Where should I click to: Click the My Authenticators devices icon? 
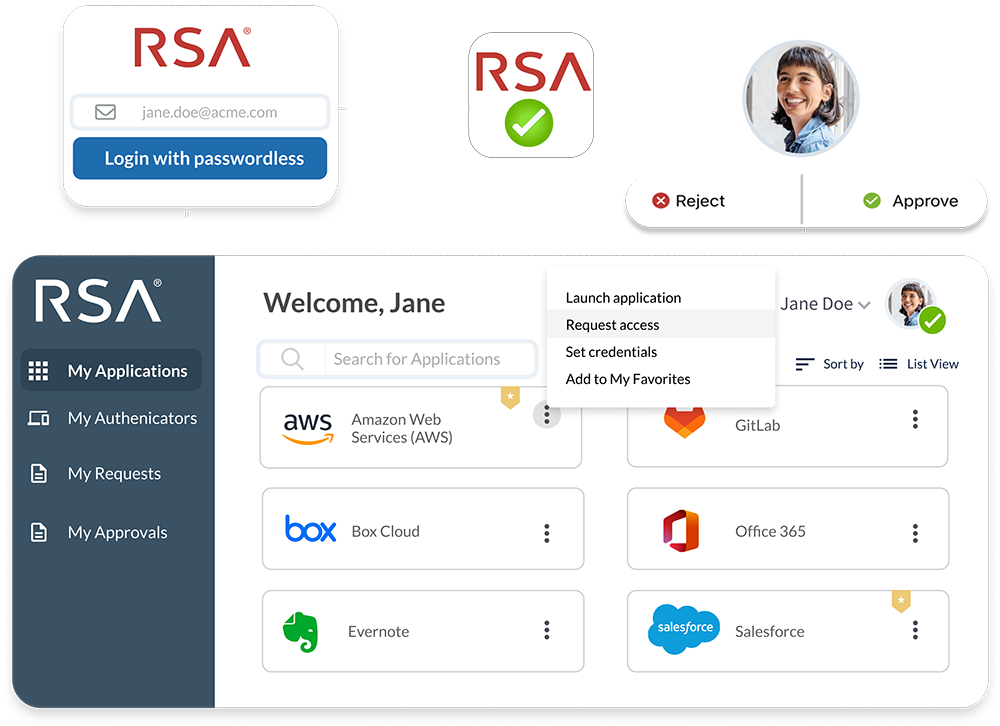click(38, 419)
